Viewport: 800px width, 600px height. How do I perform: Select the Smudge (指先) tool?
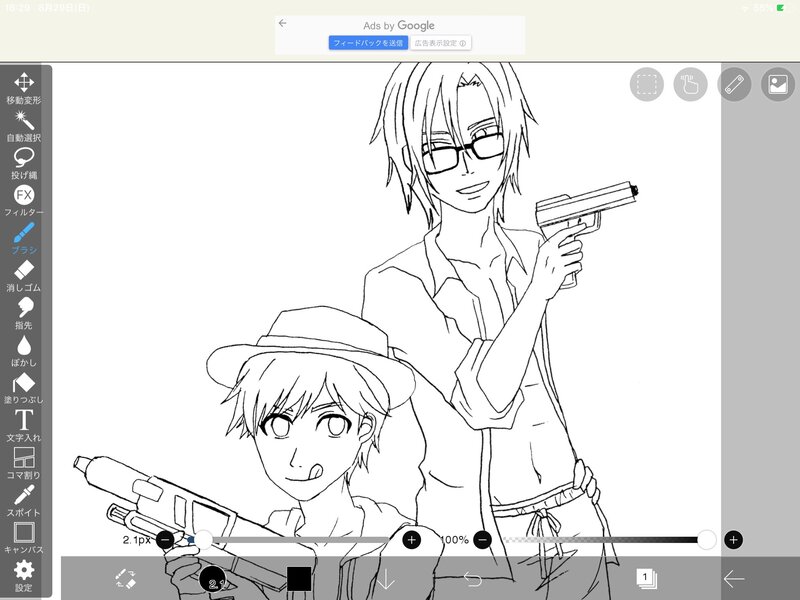[x=23, y=313]
